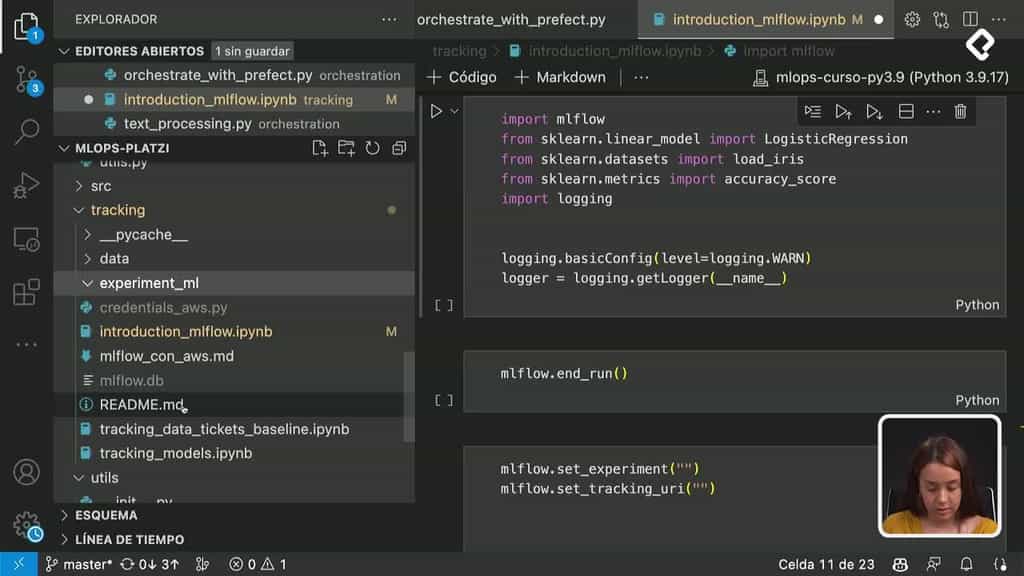Split the editor to the right
This screenshot has width=1024, height=576.
pos(970,19)
